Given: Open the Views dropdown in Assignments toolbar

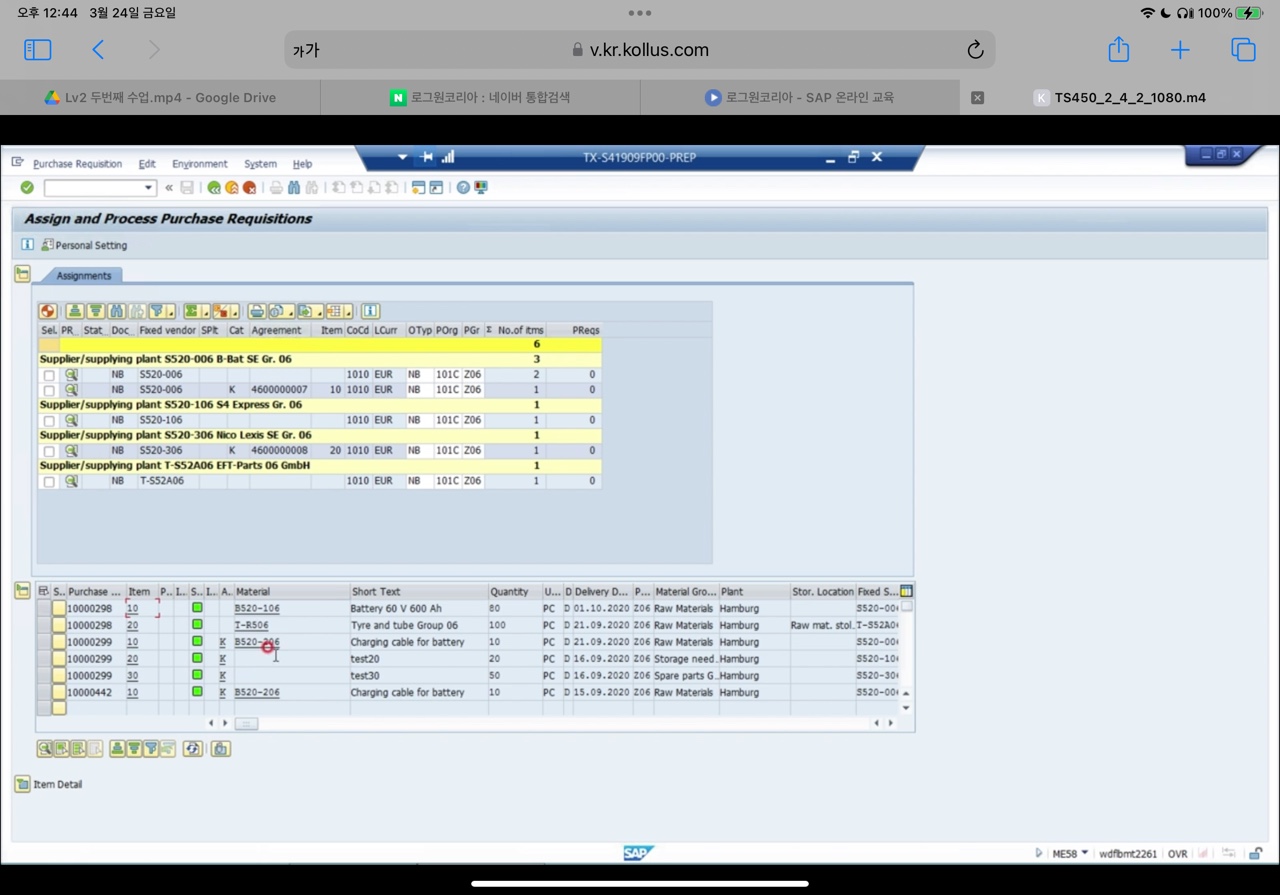Looking at the screenshot, I should (x=289, y=312).
